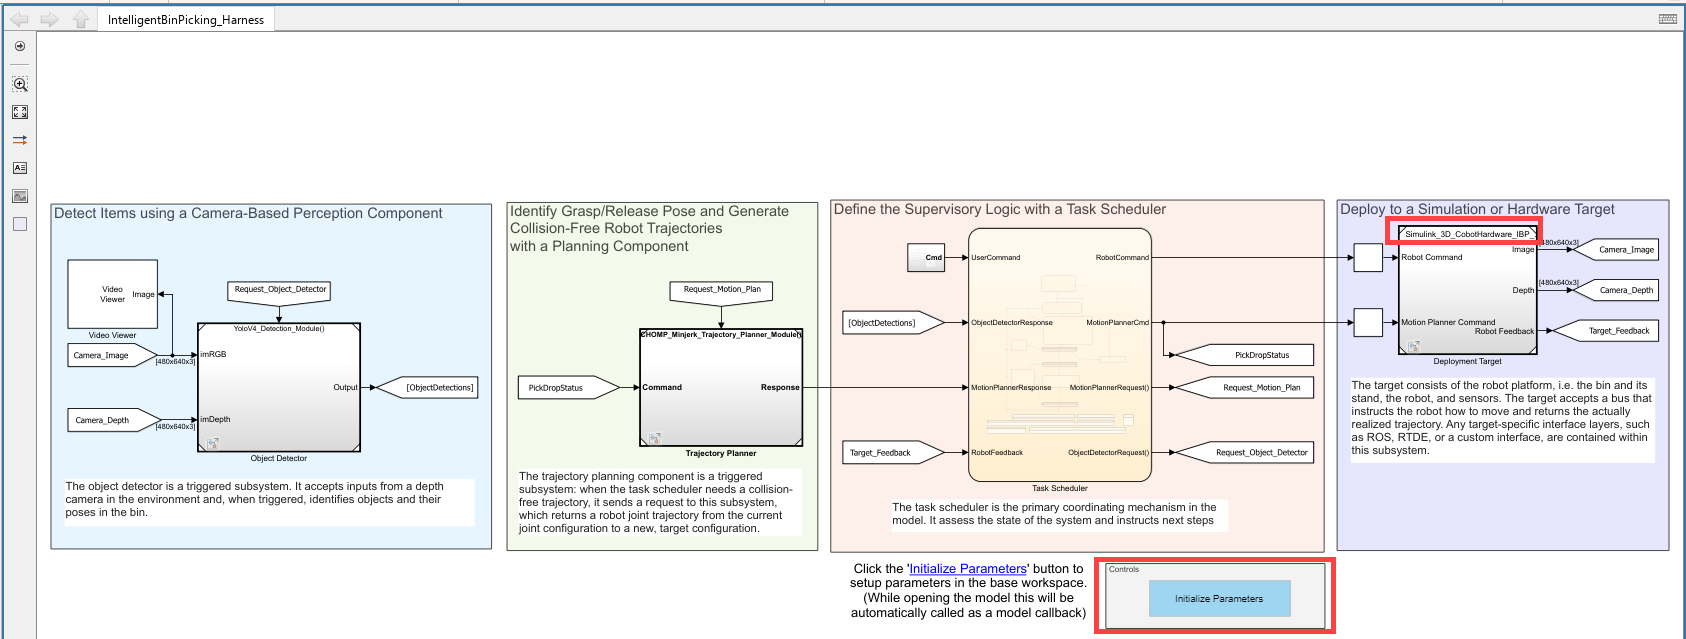This screenshot has width=1686, height=639.
Task: Click the Simulink_3D_CobotHardware_IBP variant label
Action: [x=1466, y=234]
